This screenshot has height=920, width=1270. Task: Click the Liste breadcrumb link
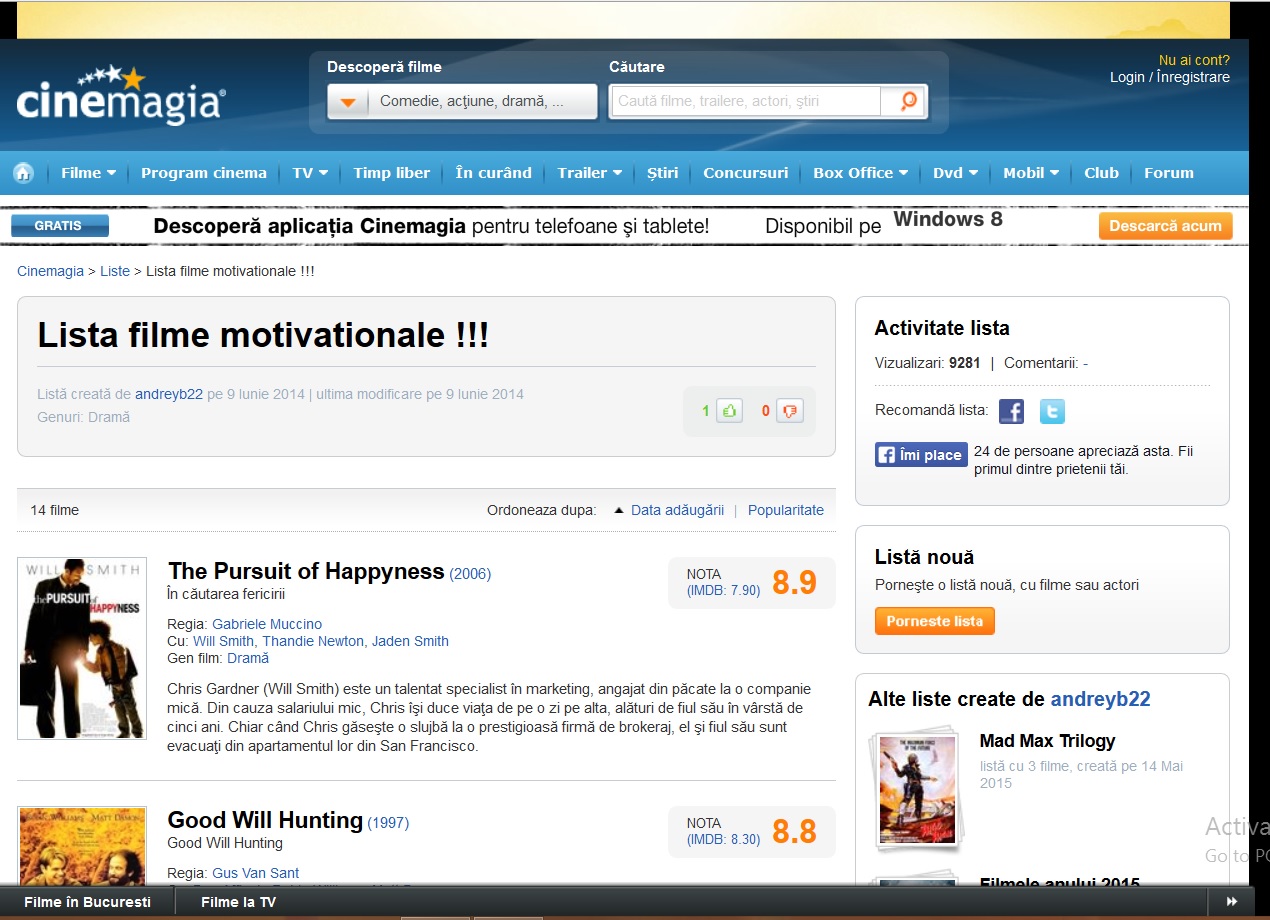[x=115, y=271]
